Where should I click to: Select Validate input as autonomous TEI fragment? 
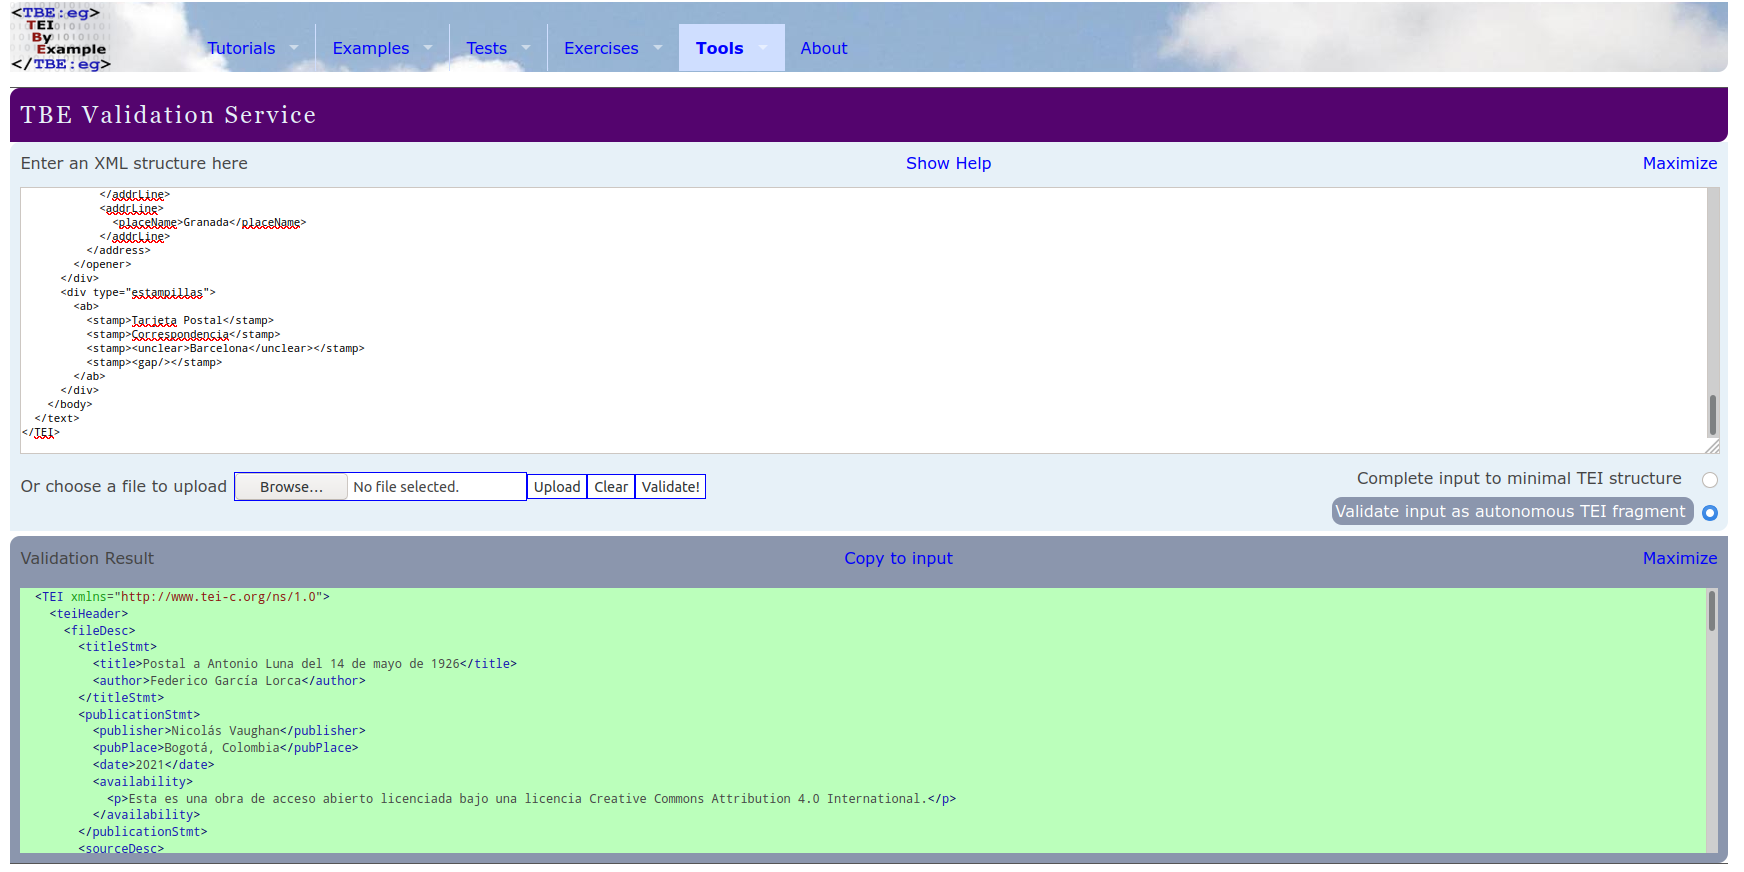click(1709, 513)
